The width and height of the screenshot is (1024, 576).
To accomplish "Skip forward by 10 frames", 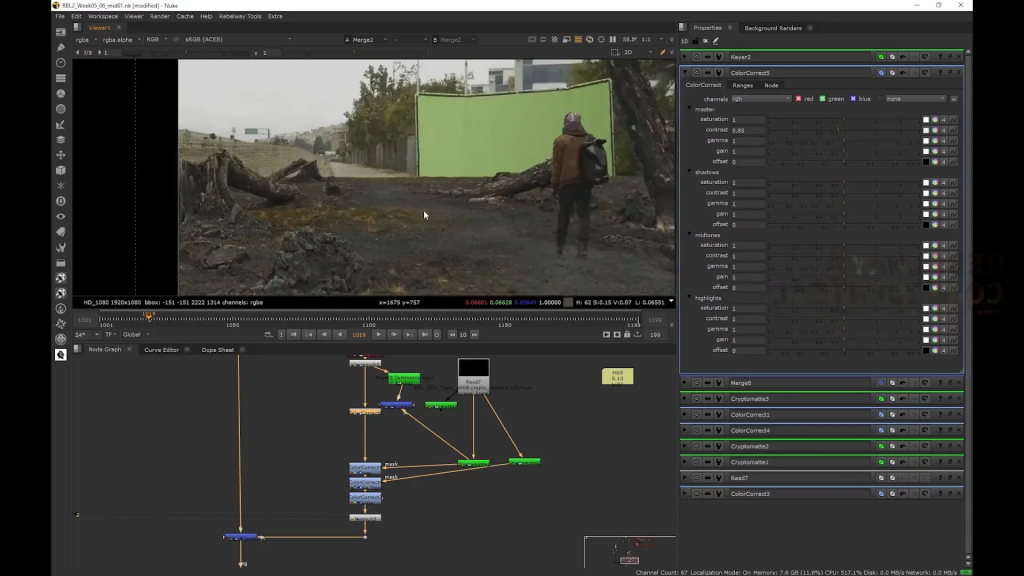I will [475, 334].
